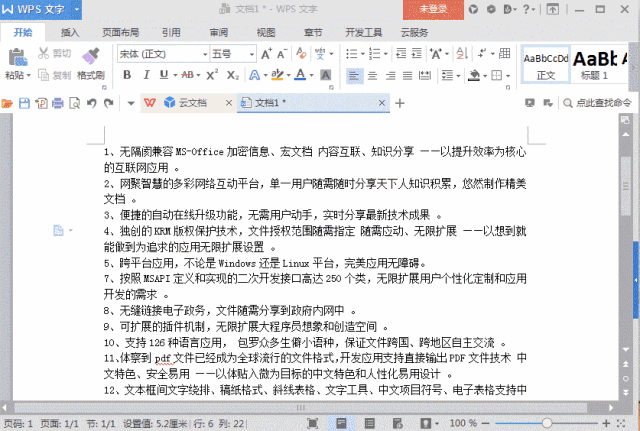640x431 pixels.
Task: Expand the Paste options arrow
Action: (29, 76)
